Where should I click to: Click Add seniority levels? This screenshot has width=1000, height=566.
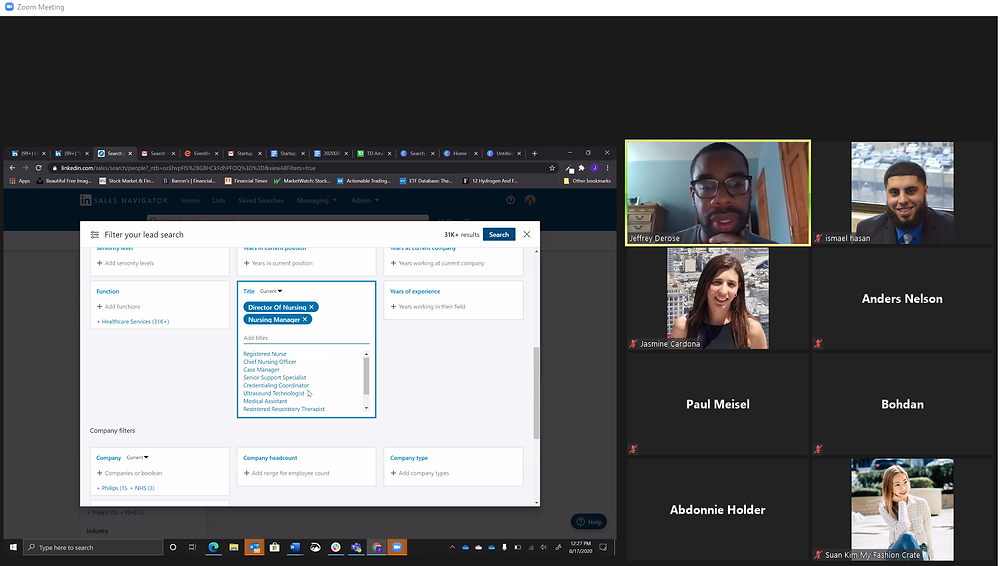coord(126,263)
